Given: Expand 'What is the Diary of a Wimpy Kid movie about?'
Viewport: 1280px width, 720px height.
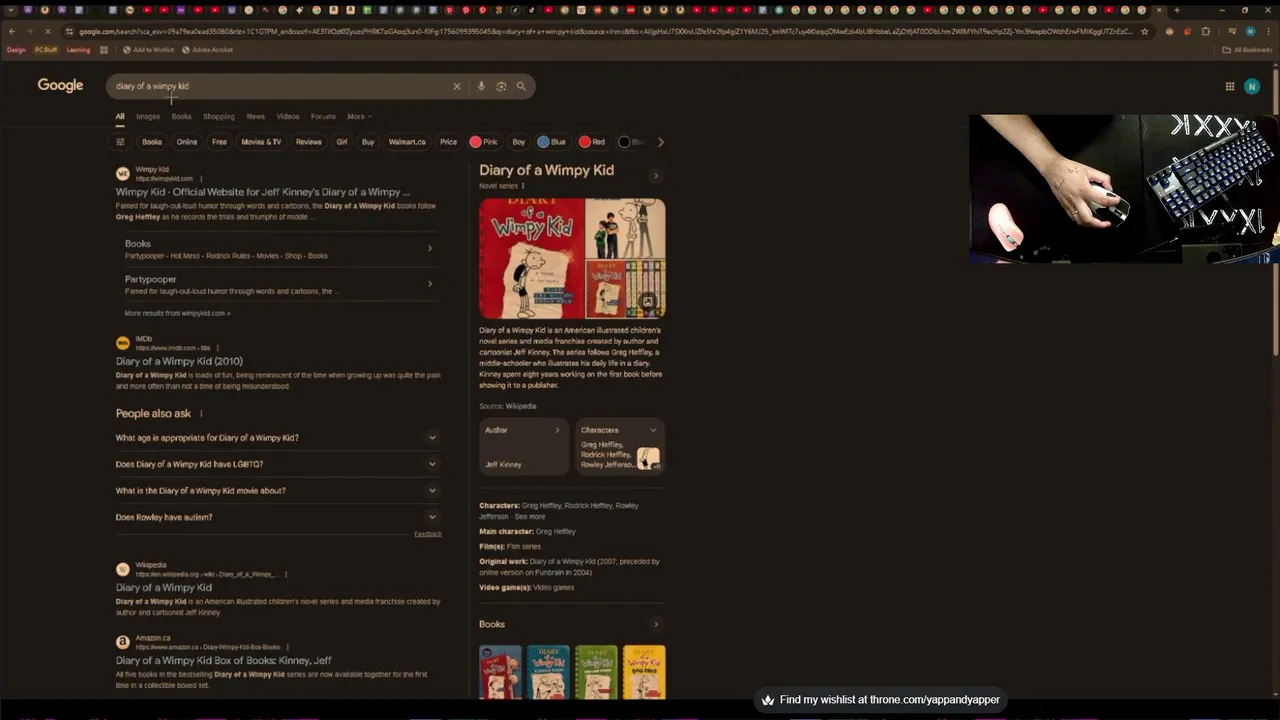Looking at the screenshot, I should click(x=277, y=491).
